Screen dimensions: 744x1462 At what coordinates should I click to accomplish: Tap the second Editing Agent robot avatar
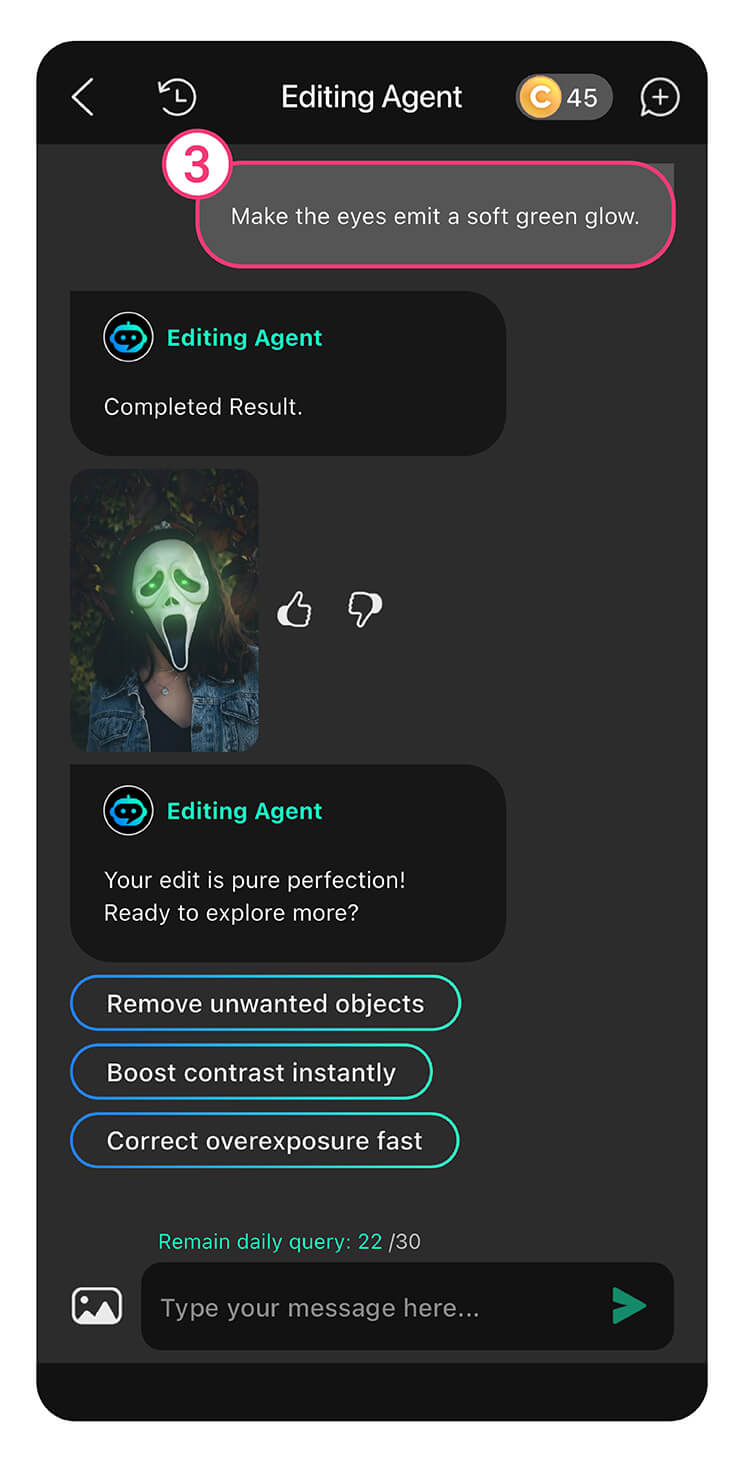coord(128,810)
